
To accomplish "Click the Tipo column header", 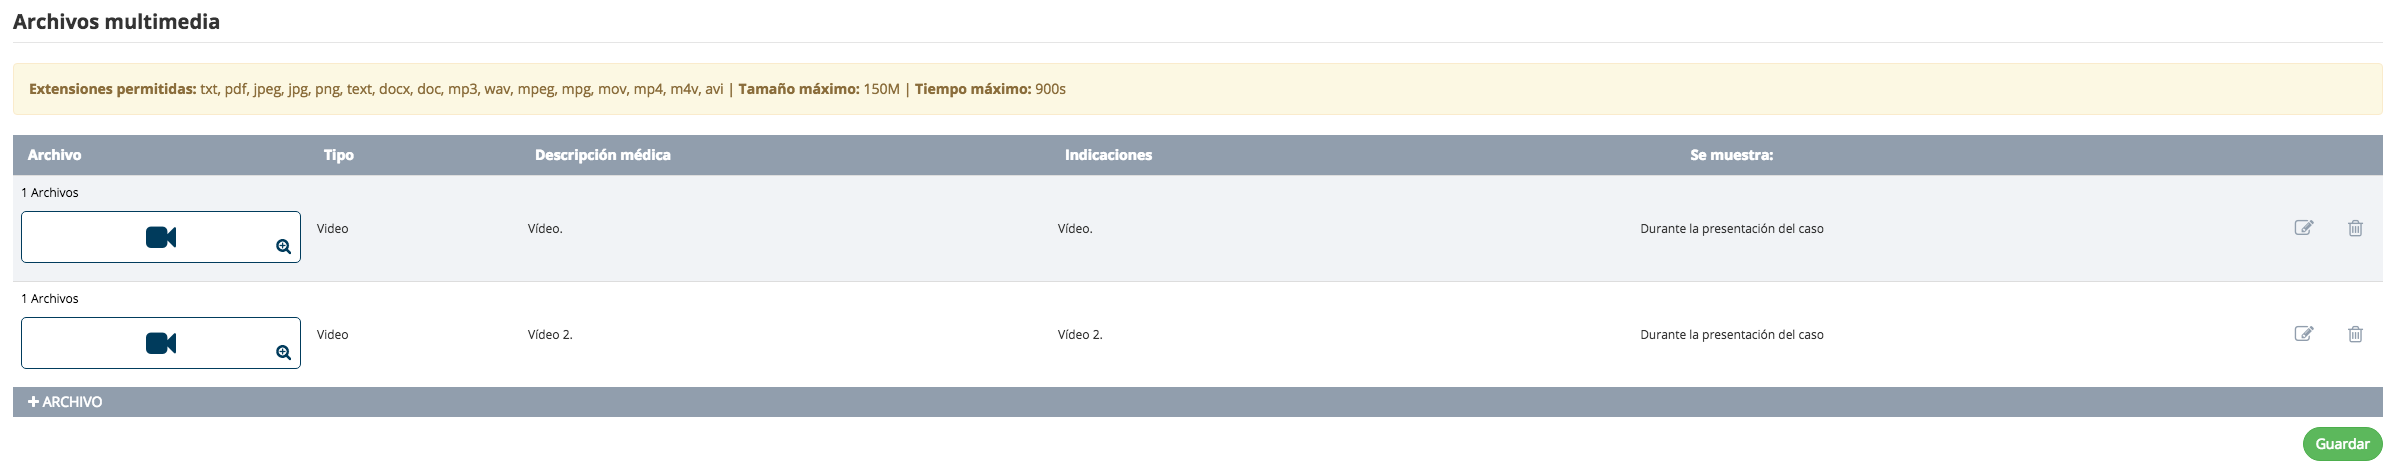I will click(339, 155).
